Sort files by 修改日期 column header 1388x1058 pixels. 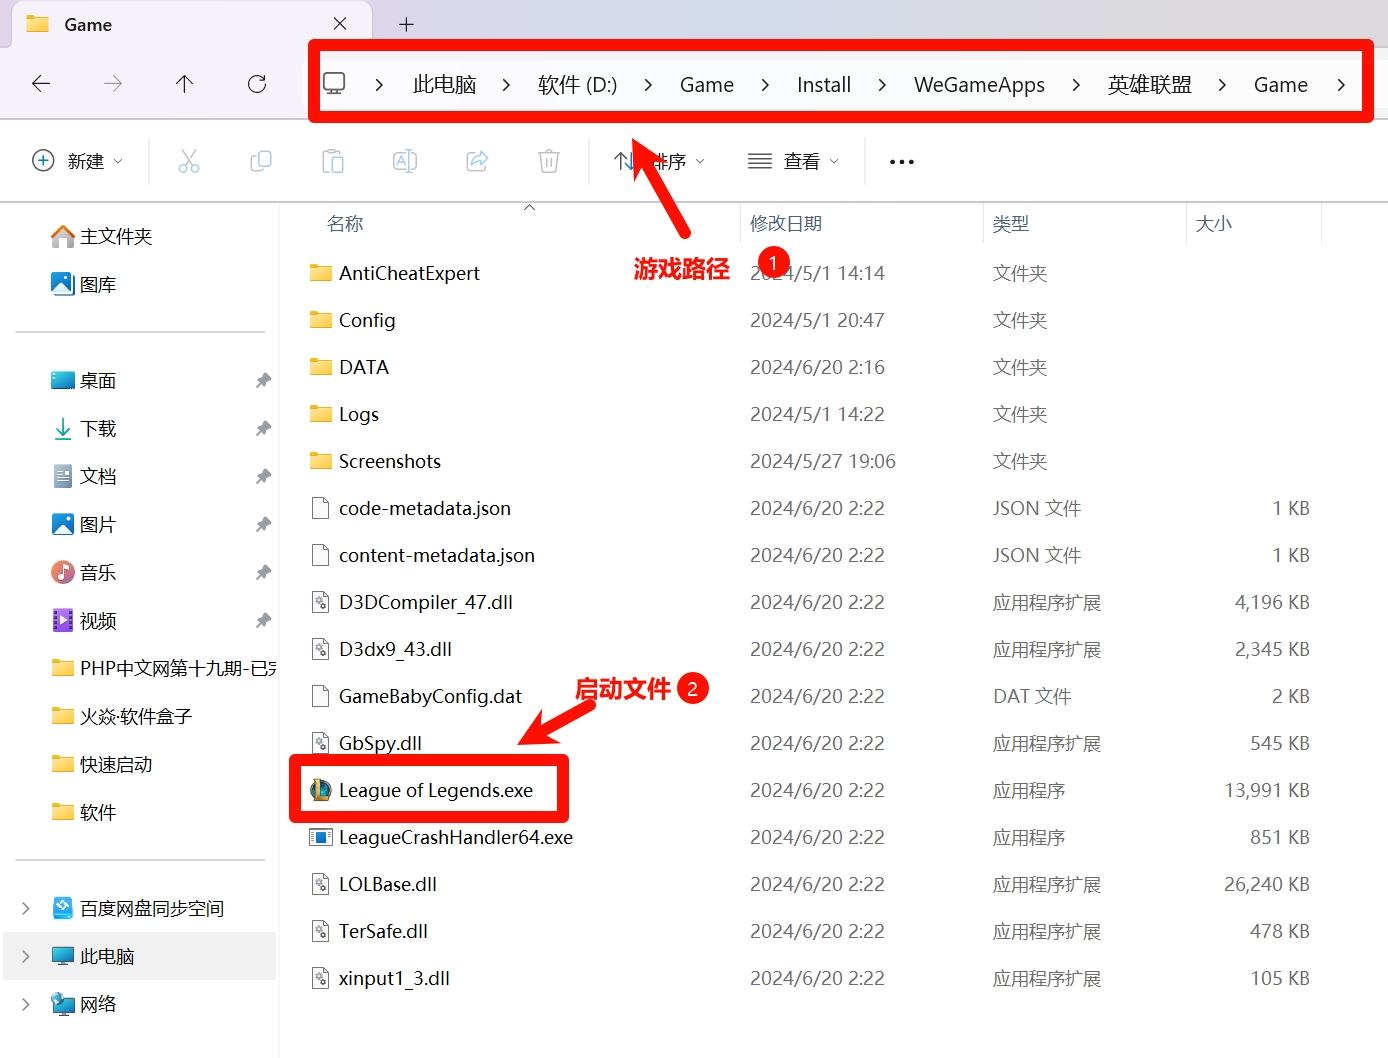pyautogui.click(x=786, y=223)
